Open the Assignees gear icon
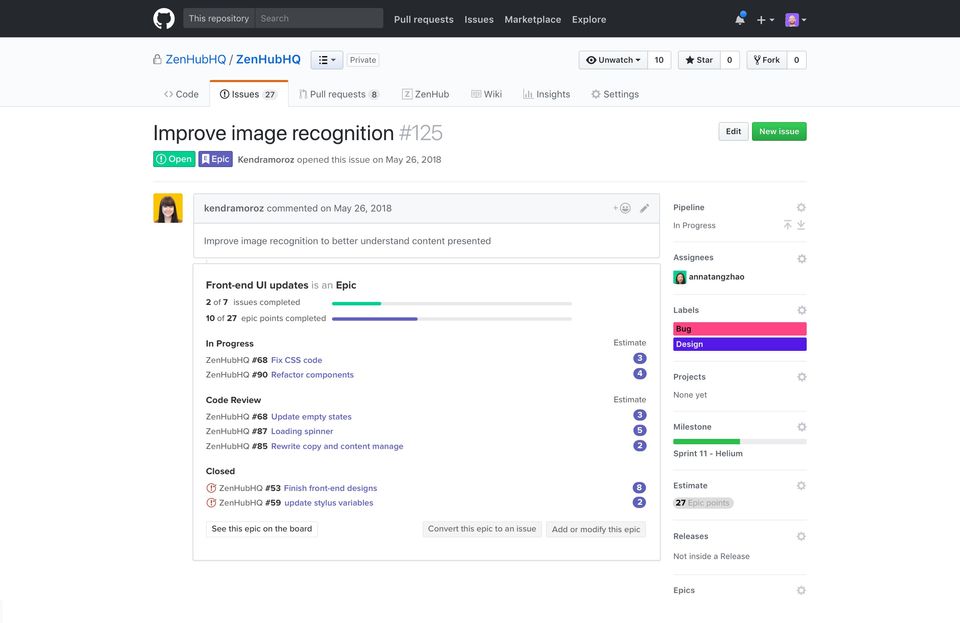 (801, 258)
